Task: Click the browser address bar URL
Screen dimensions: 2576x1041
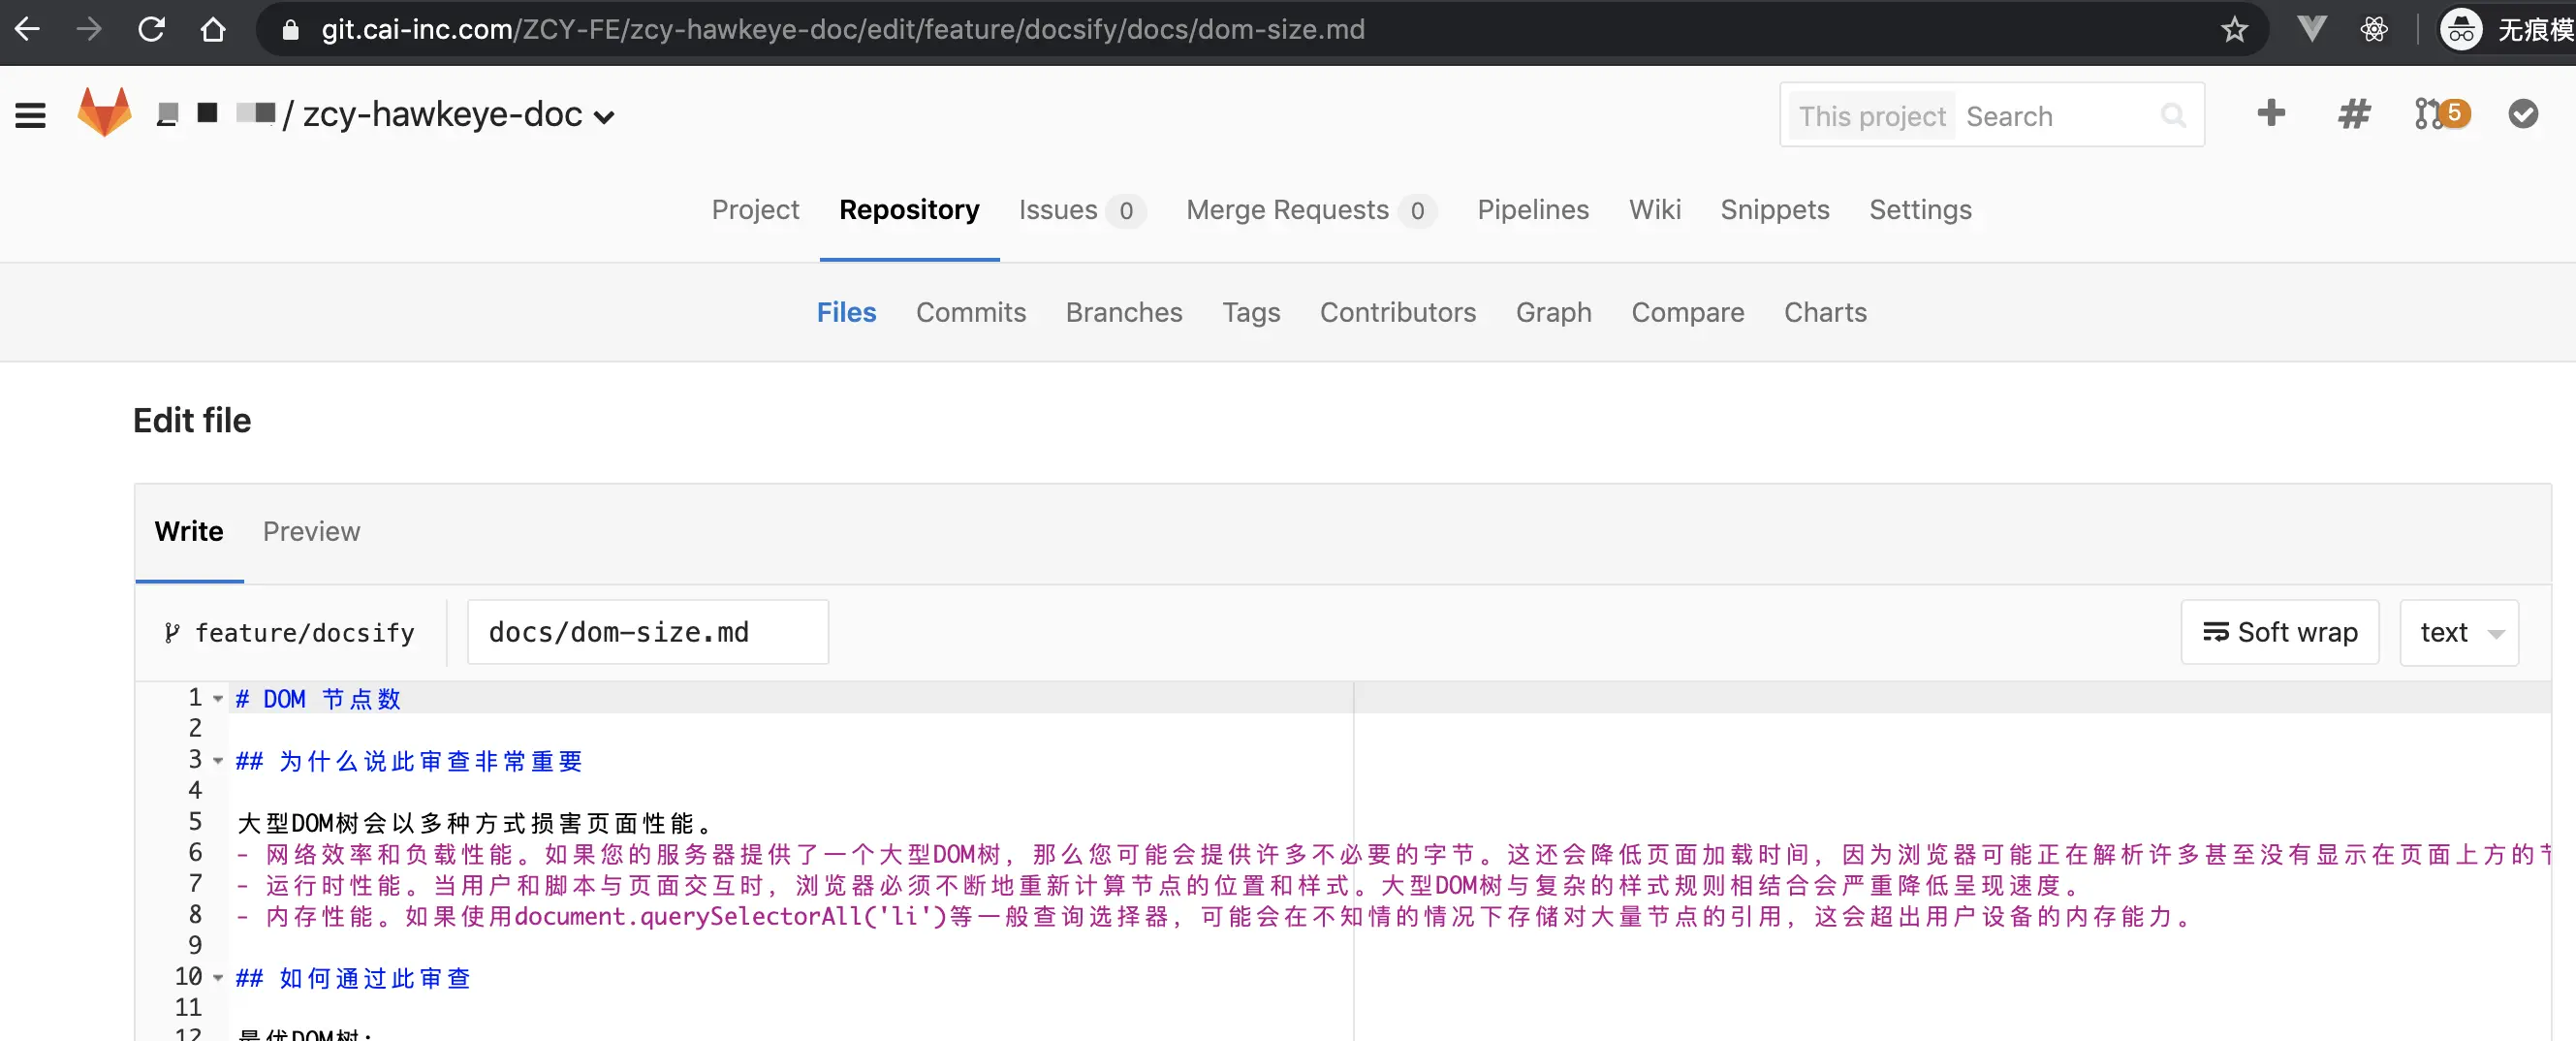Action: click(x=842, y=29)
